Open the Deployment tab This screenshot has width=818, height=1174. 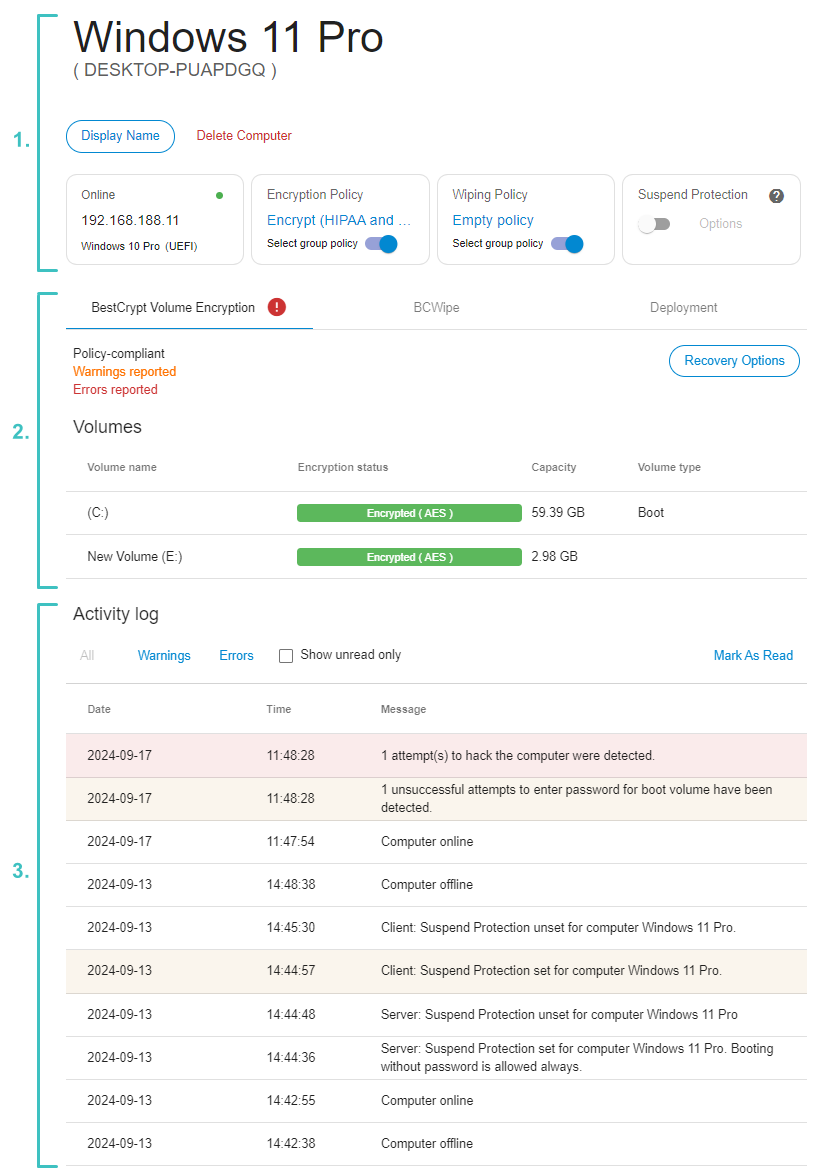(683, 308)
